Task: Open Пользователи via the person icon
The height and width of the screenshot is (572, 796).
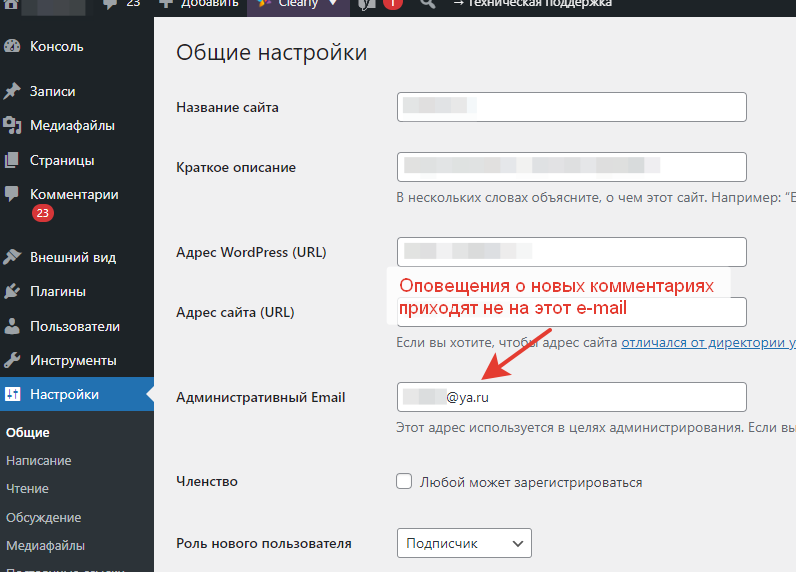Action: (x=12, y=326)
